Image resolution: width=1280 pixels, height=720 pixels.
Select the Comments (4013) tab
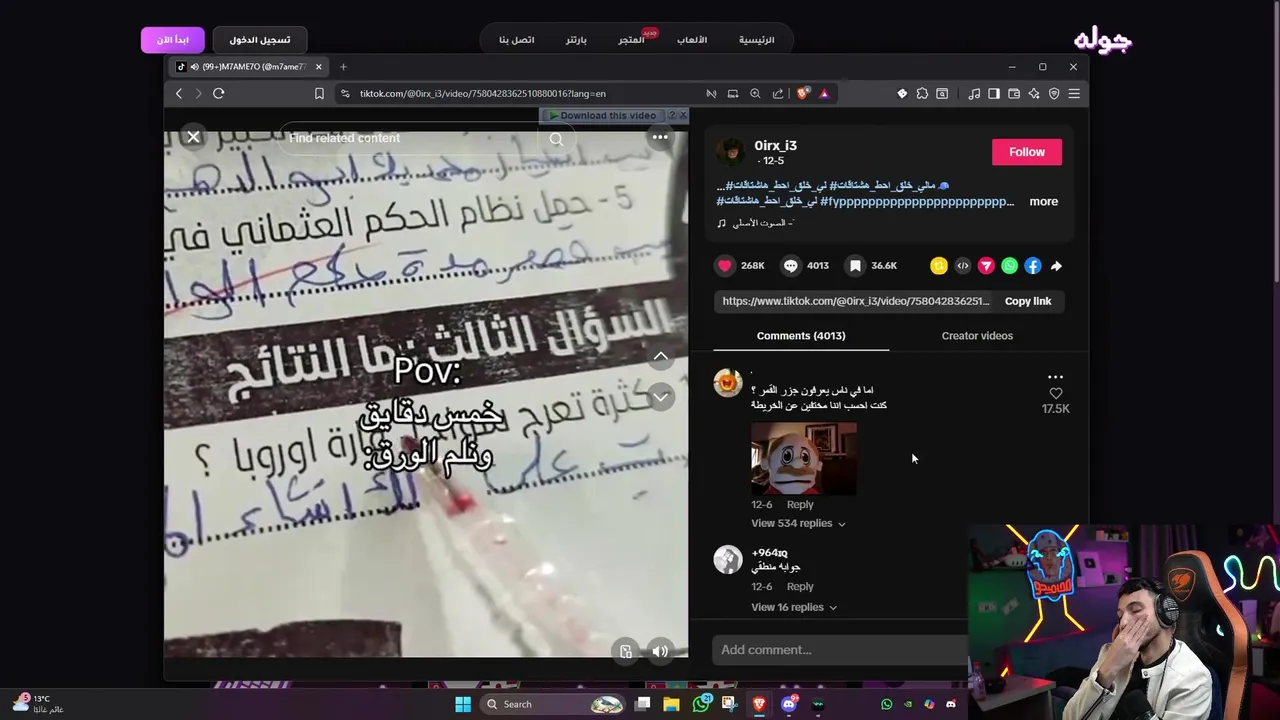click(x=801, y=336)
